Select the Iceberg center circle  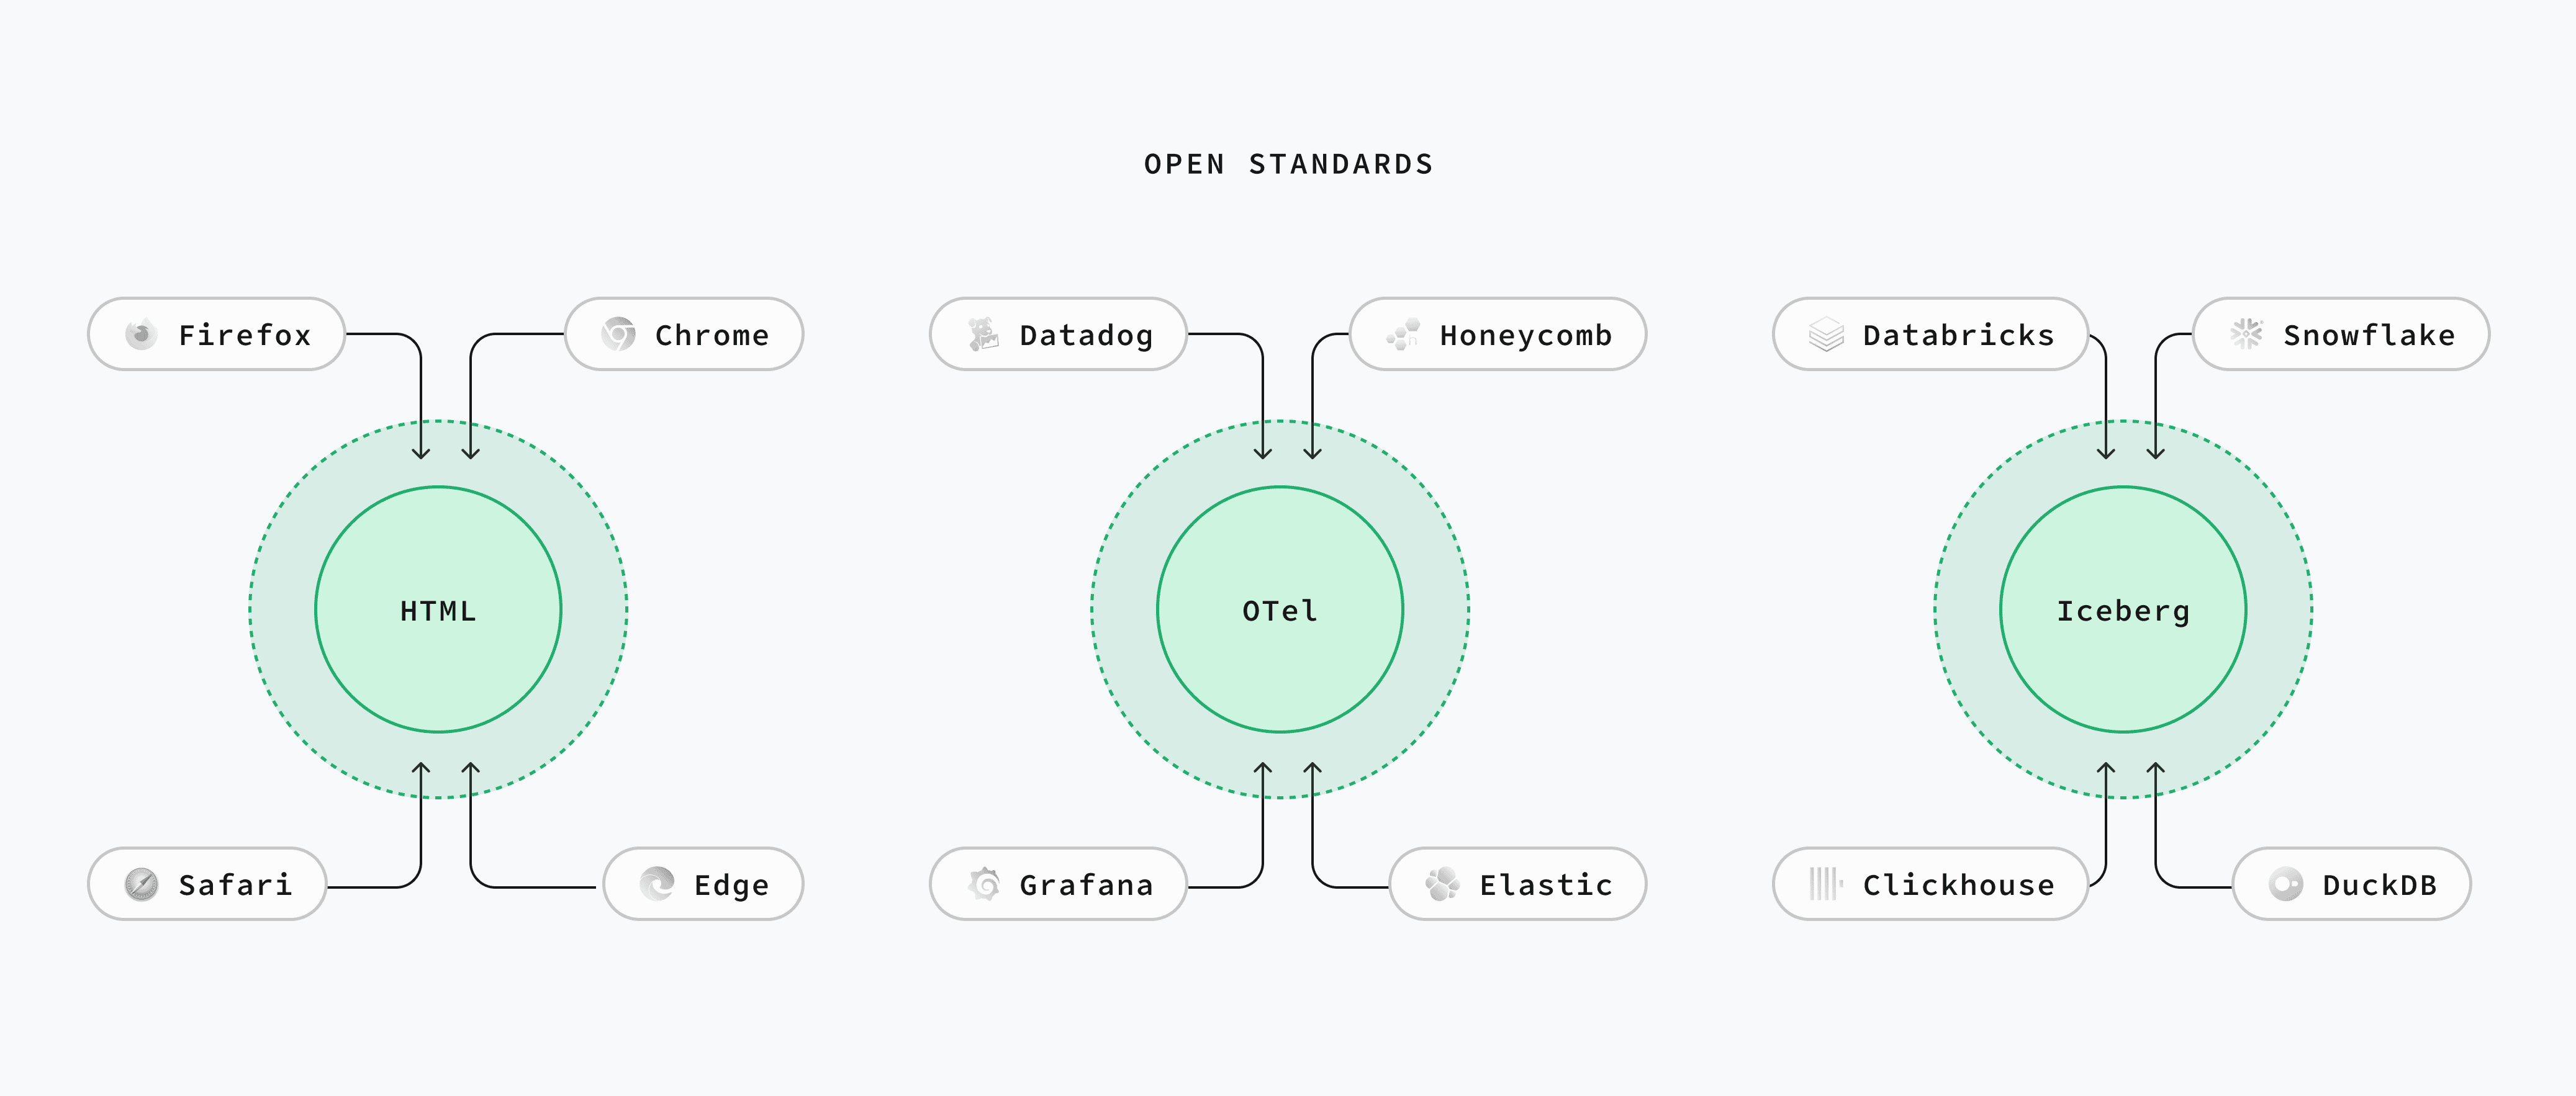(x=2123, y=610)
